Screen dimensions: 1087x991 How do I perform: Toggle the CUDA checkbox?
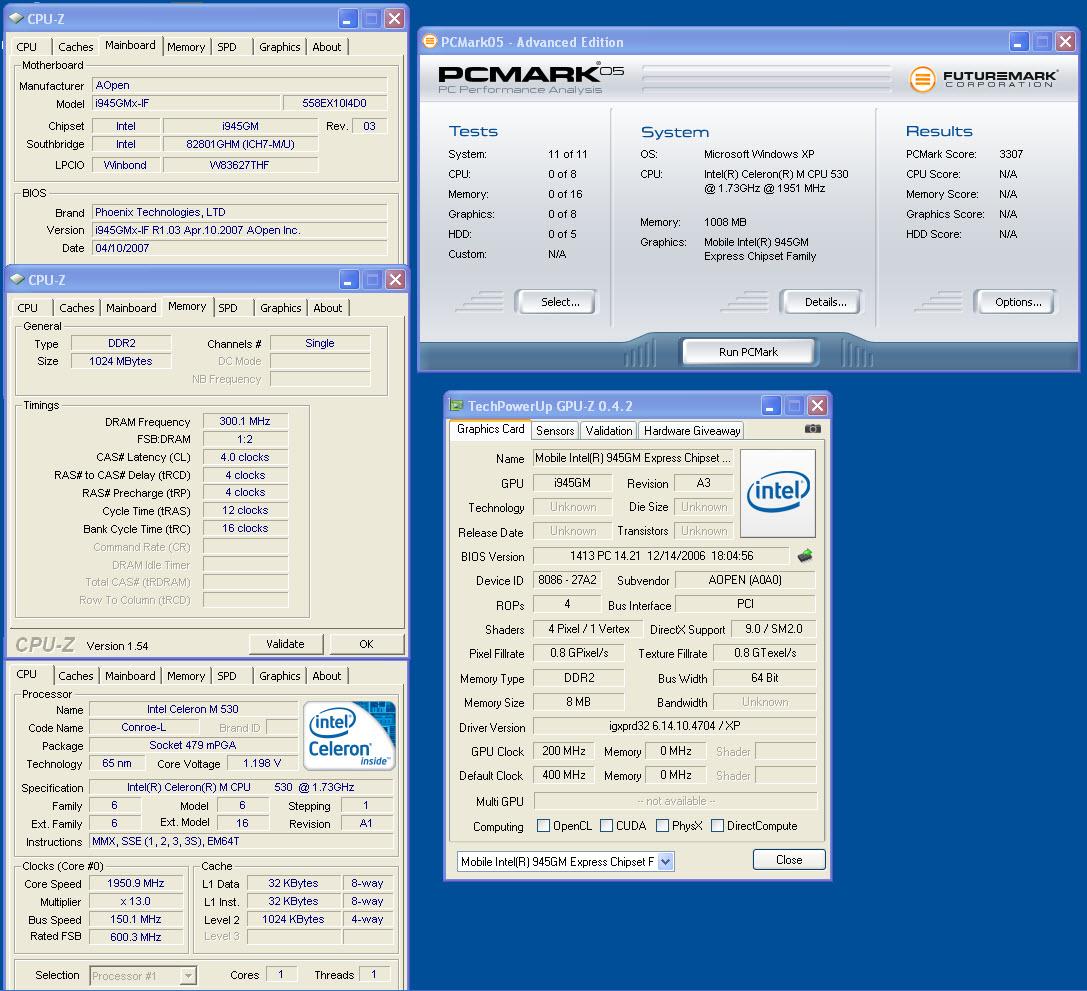click(x=607, y=825)
